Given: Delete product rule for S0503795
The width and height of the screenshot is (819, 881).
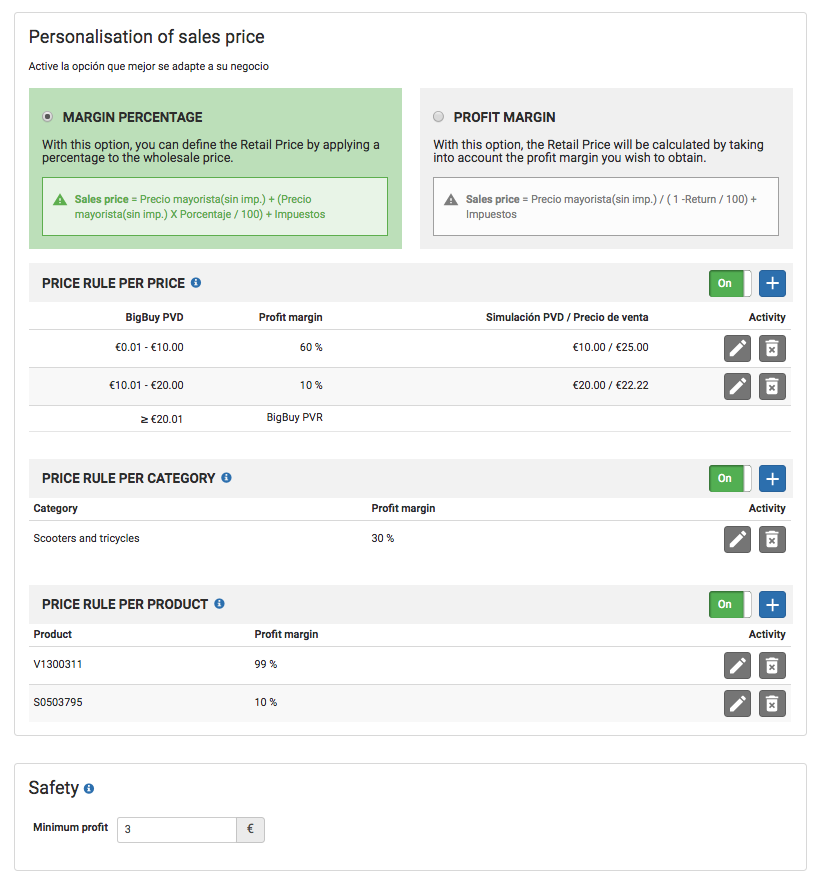Looking at the screenshot, I should click(772, 704).
